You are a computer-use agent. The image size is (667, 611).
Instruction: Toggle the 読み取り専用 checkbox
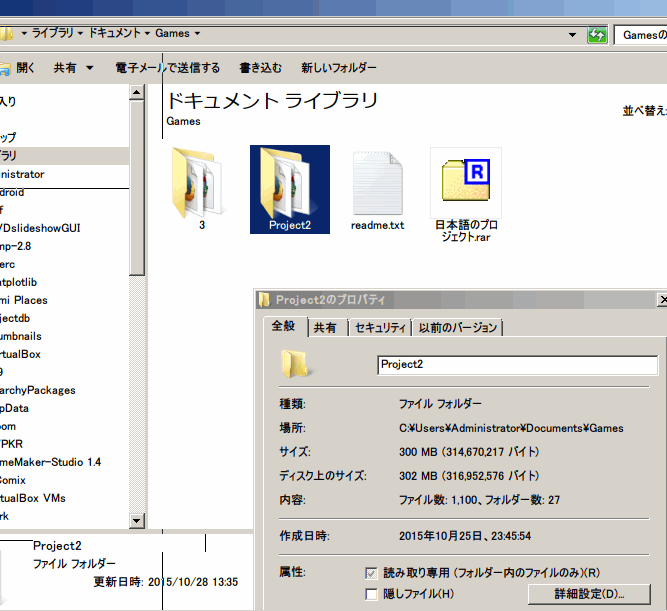pyautogui.click(x=371, y=574)
